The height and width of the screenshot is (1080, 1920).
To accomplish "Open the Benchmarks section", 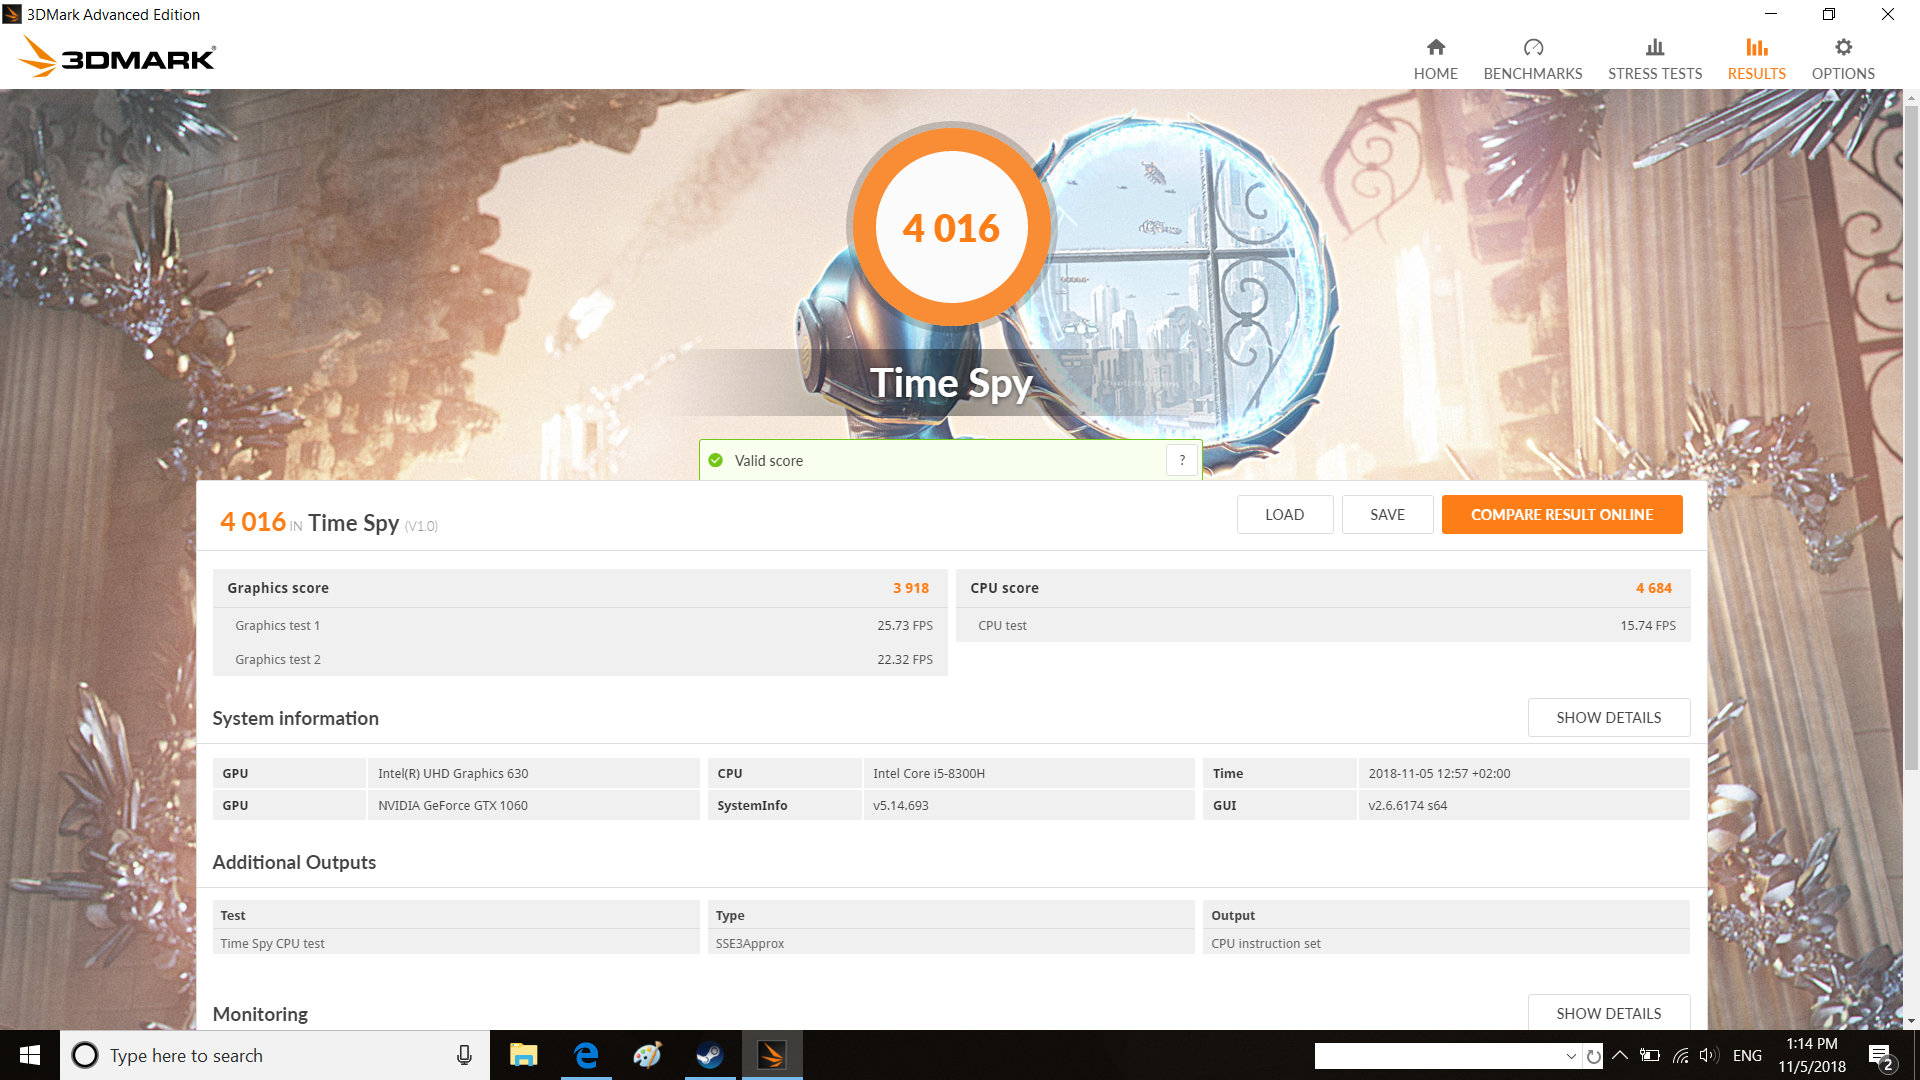I will [1532, 59].
